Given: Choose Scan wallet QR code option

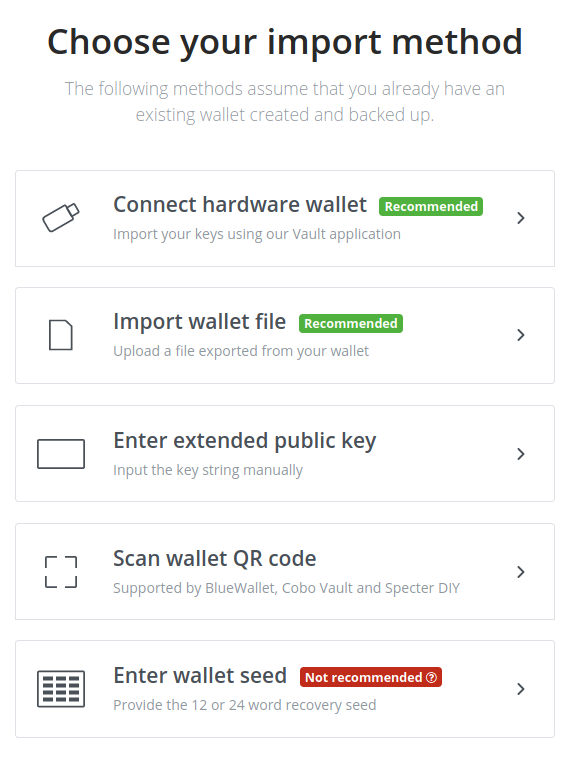Looking at the screenshot, I should point(285,571).
